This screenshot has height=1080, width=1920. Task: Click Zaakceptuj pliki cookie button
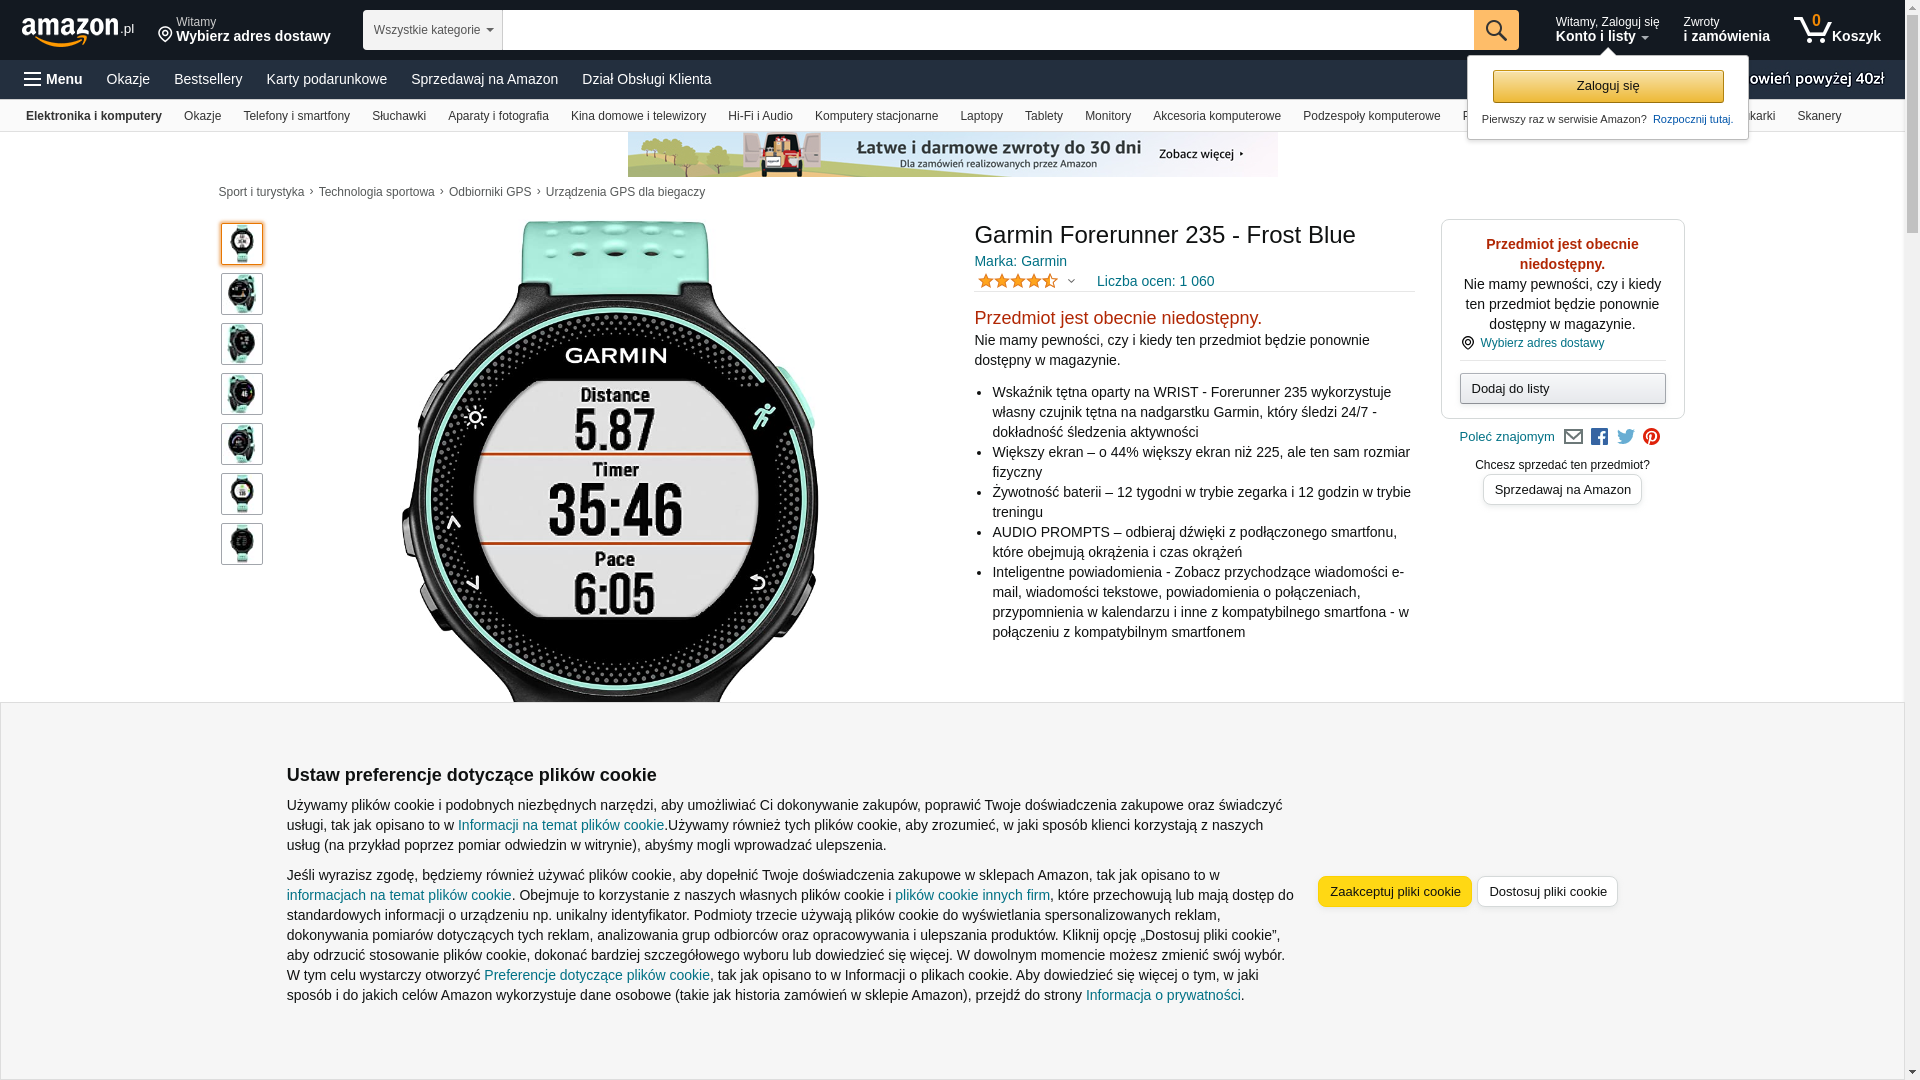point(1395,892)
